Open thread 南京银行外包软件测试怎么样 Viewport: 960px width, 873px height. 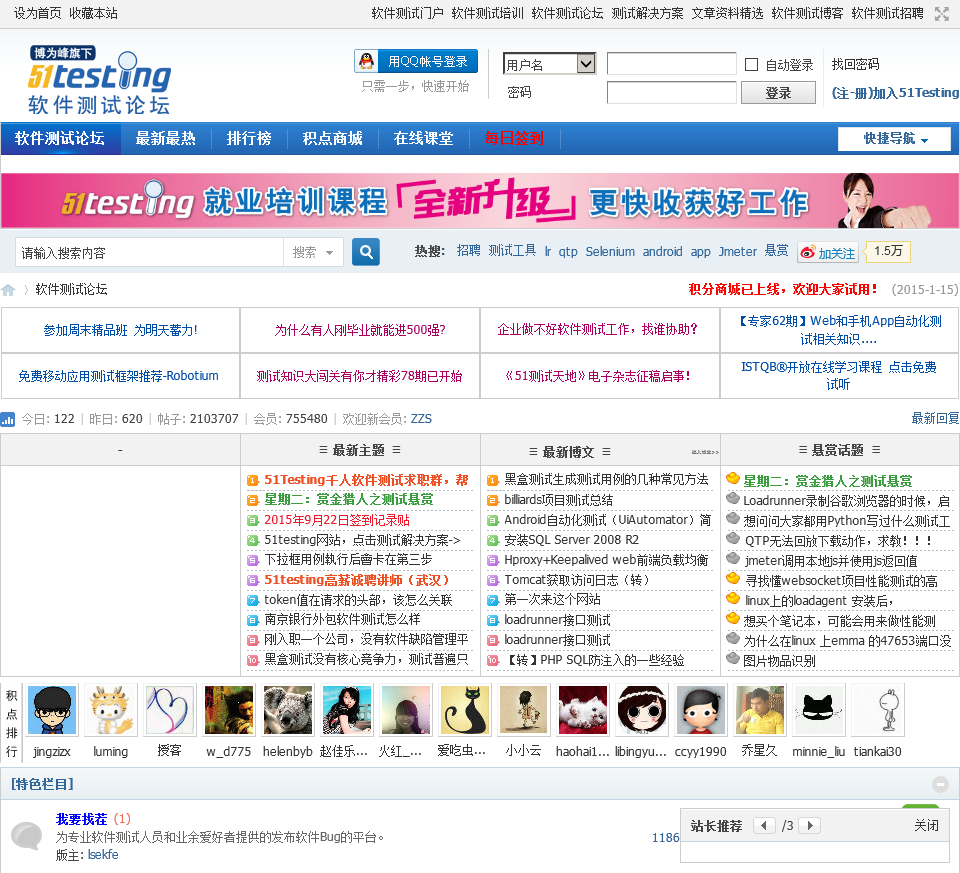click(342, 620)
